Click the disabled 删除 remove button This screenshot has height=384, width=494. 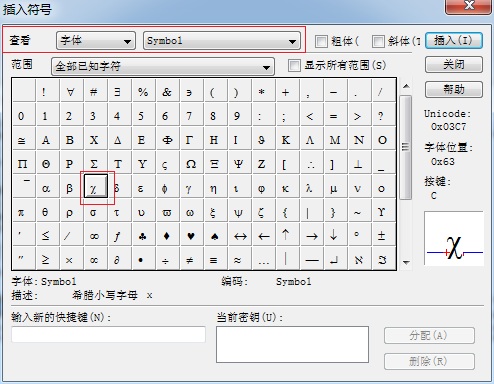point(429,361)
